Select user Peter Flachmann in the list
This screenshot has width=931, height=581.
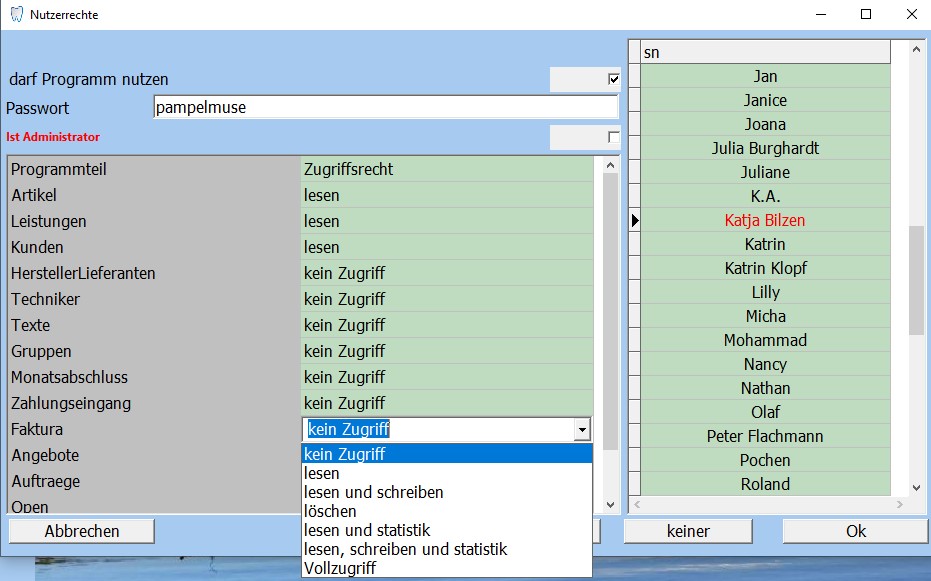click(x=765, y=436)
